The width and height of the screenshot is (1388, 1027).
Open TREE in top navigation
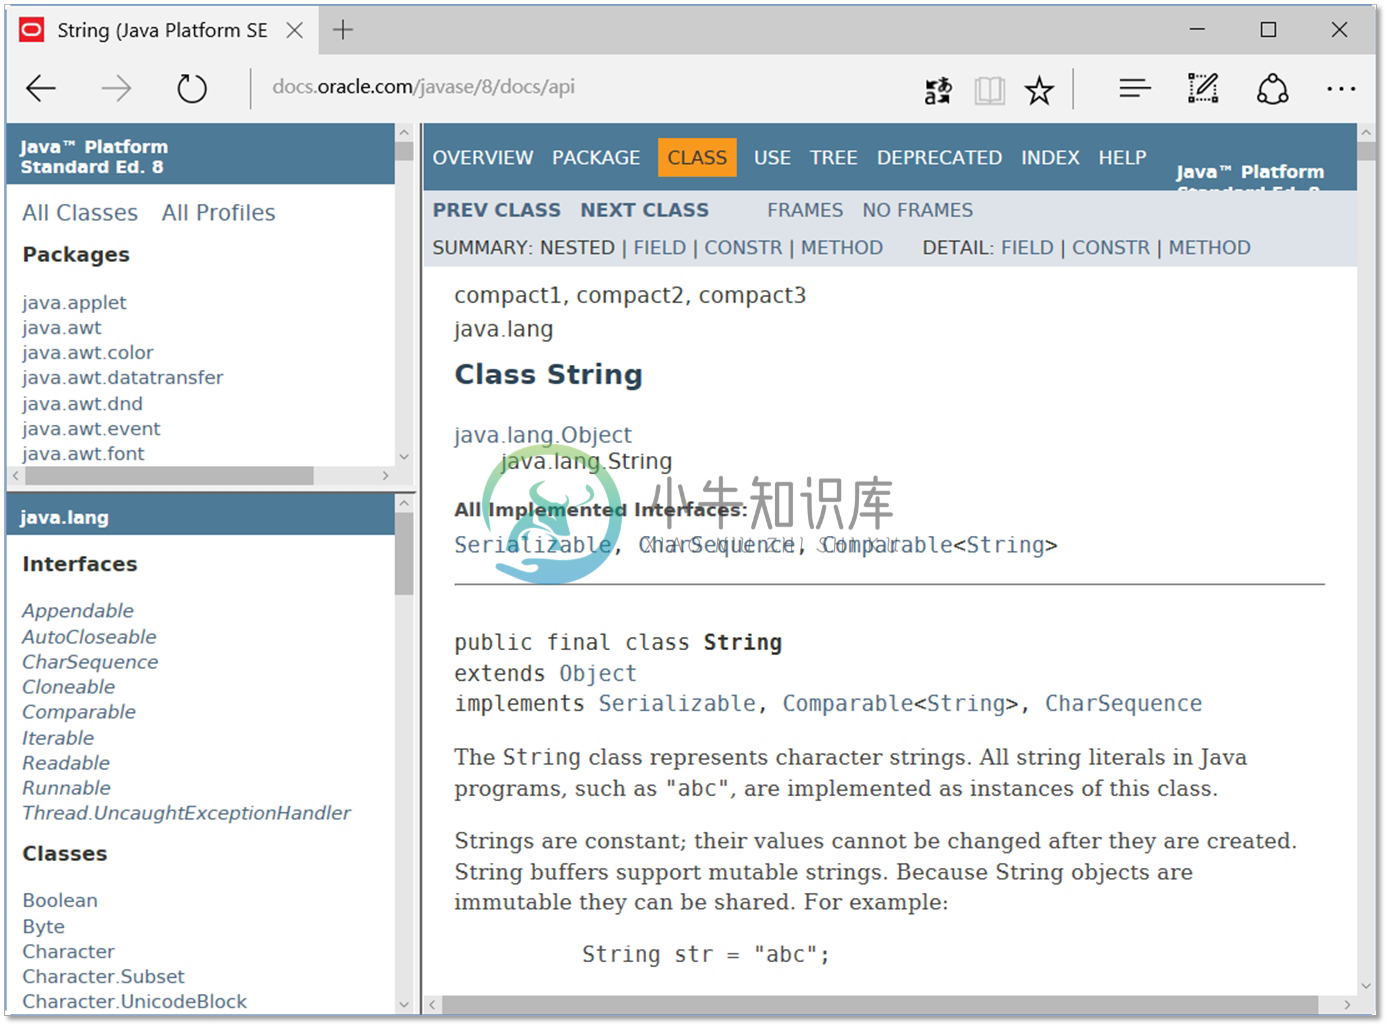coord(834,158)
